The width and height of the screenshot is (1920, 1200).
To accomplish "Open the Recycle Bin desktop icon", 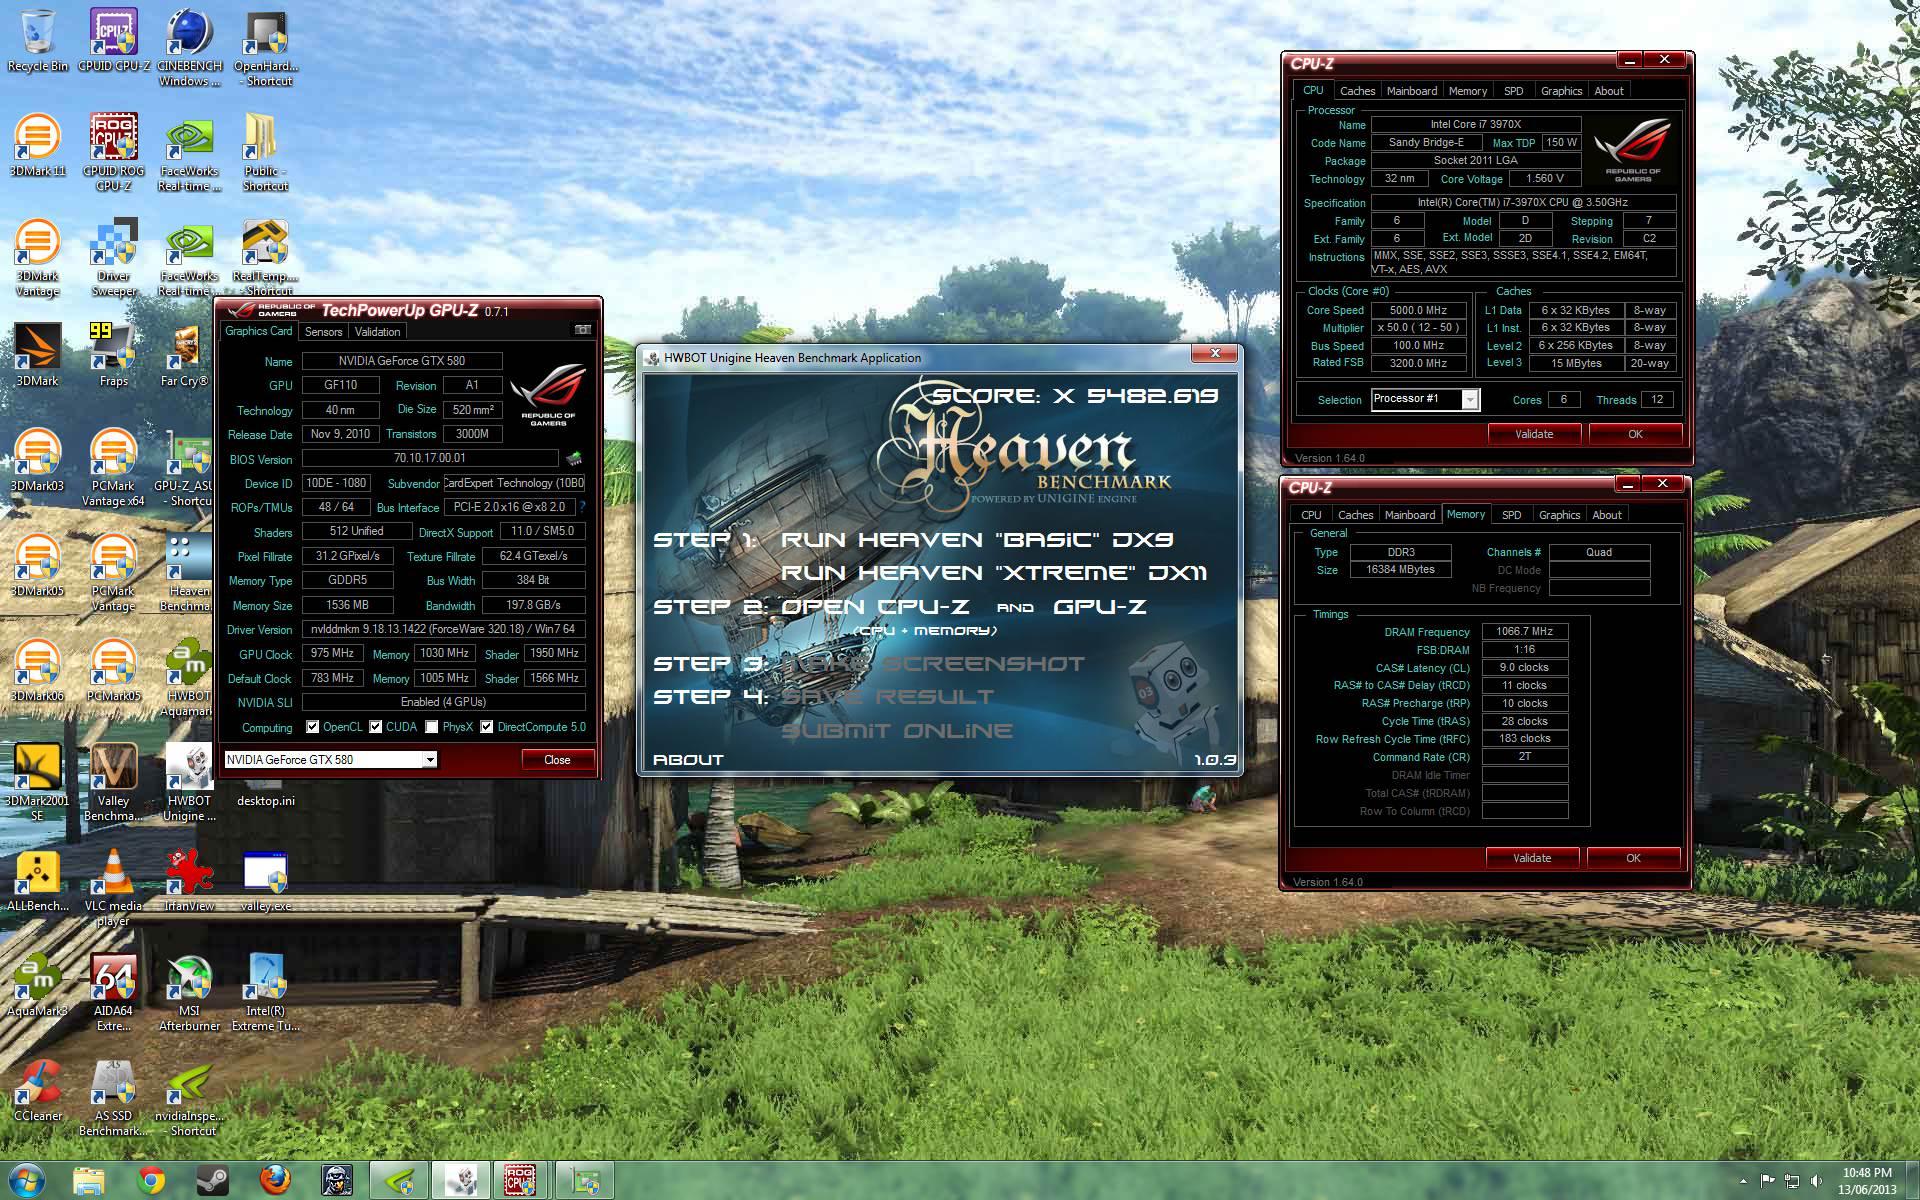I will point(37,40).
